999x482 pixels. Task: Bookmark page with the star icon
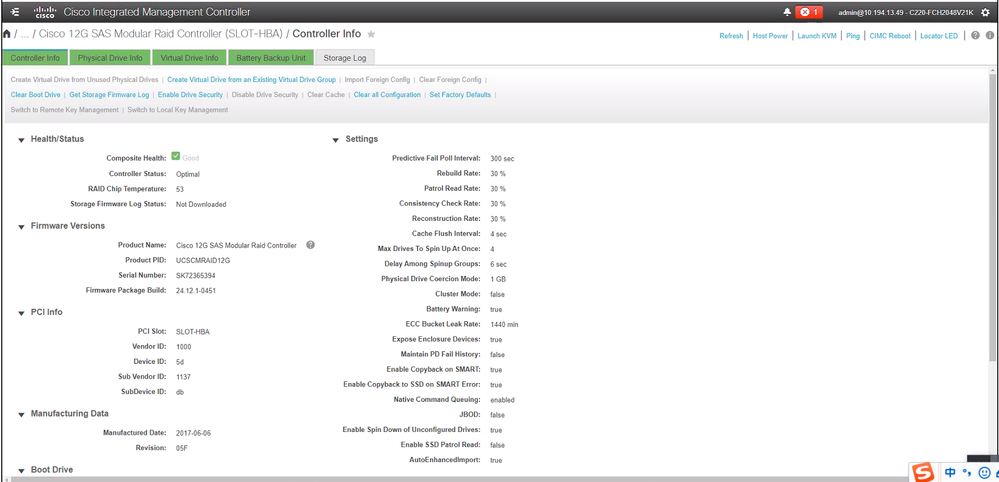point(371,34)
